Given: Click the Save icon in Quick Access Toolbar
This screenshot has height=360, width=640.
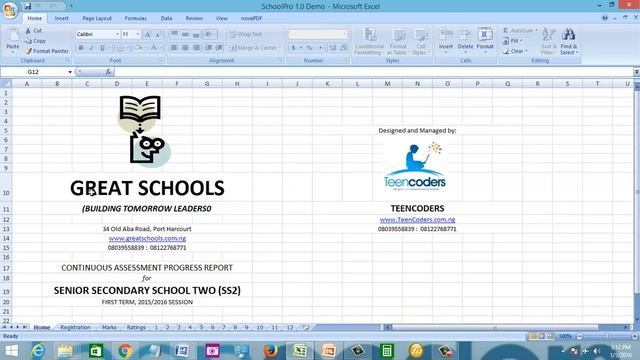Looking at the screenshot, I should coord(28,6).
